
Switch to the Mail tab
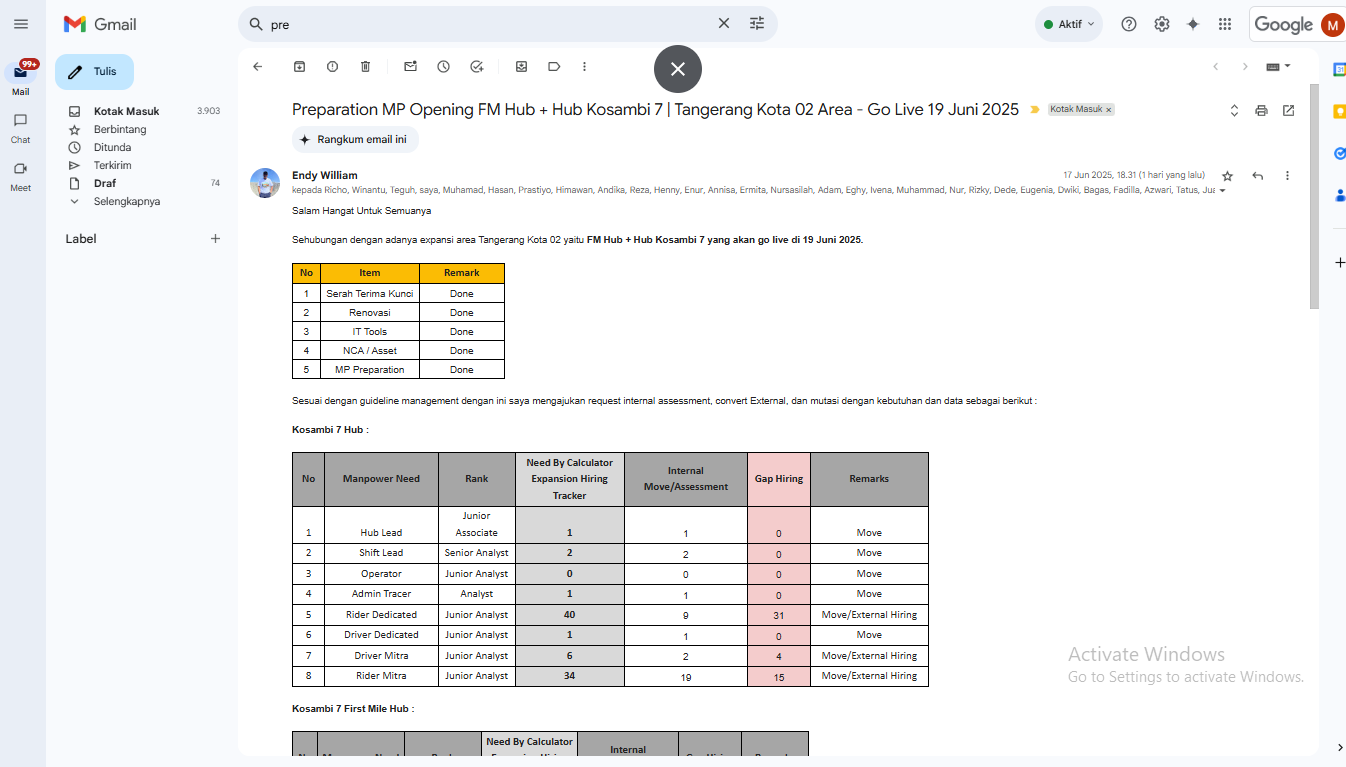[21, 79]
